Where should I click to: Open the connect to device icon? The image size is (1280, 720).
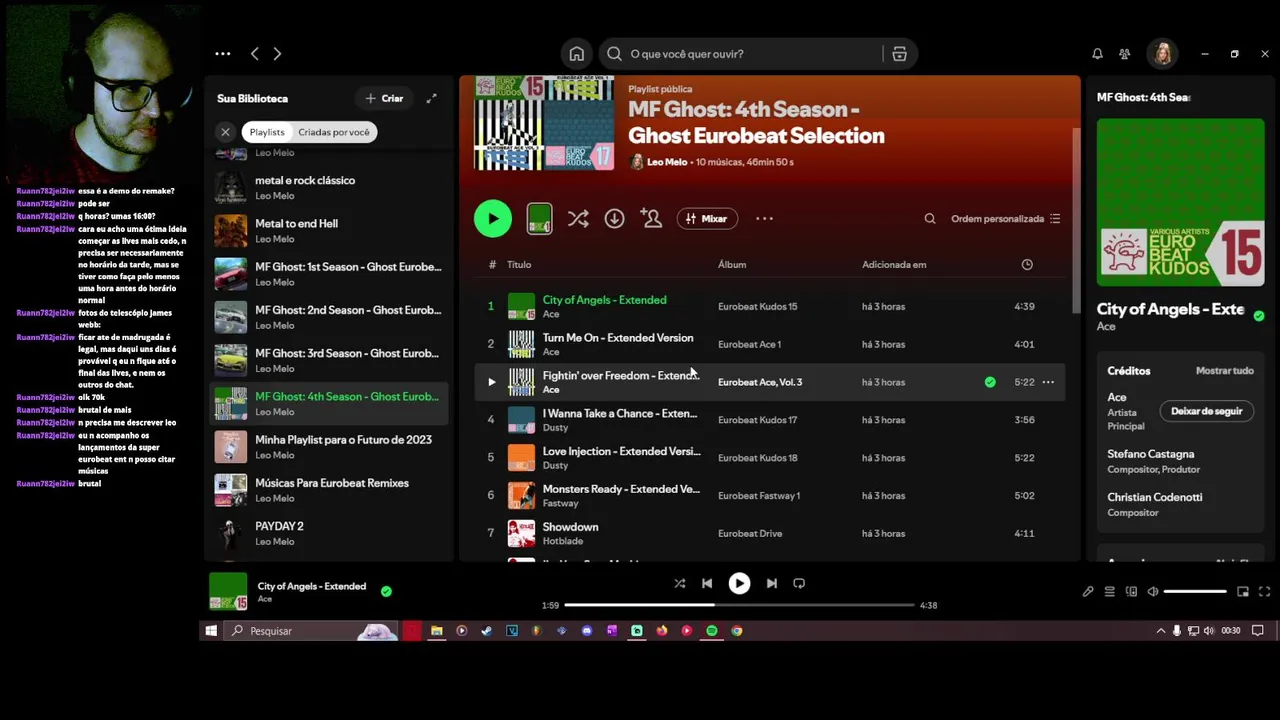(1131, 592)
